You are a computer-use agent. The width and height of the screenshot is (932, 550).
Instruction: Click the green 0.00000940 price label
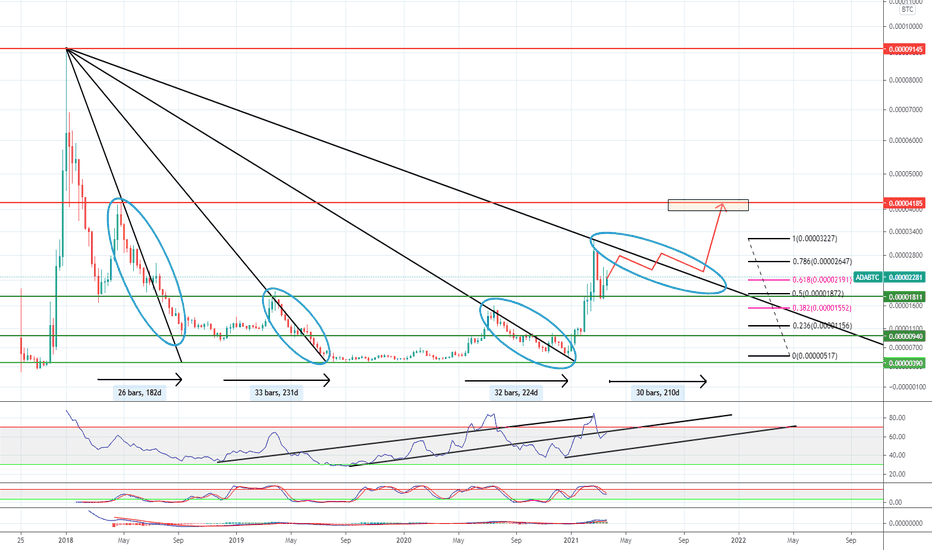click(x=905, y=337)
